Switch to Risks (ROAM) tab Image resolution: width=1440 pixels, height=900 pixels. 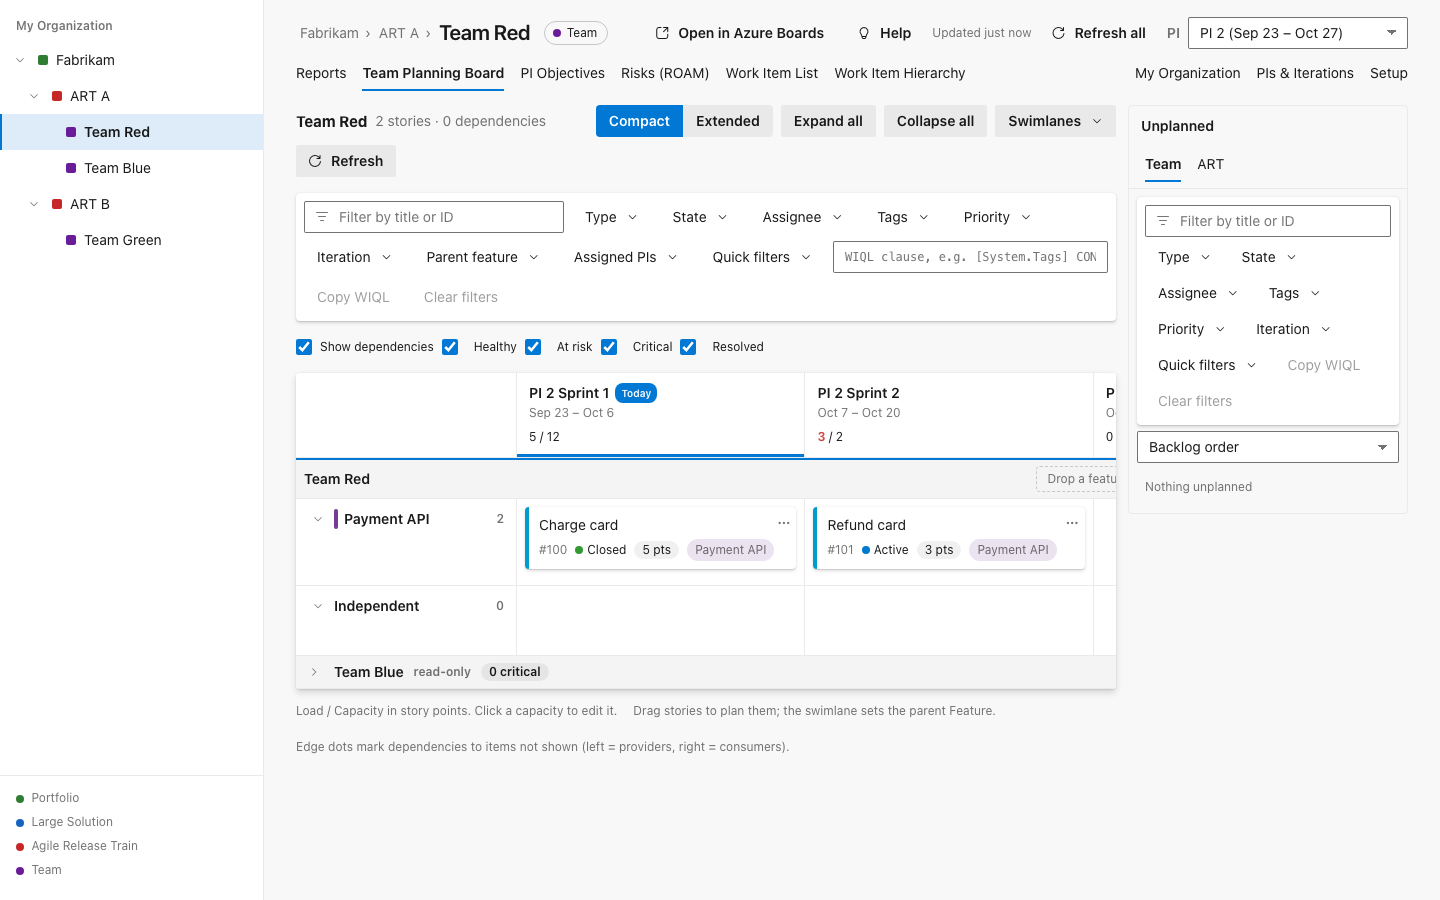[665, 73]
